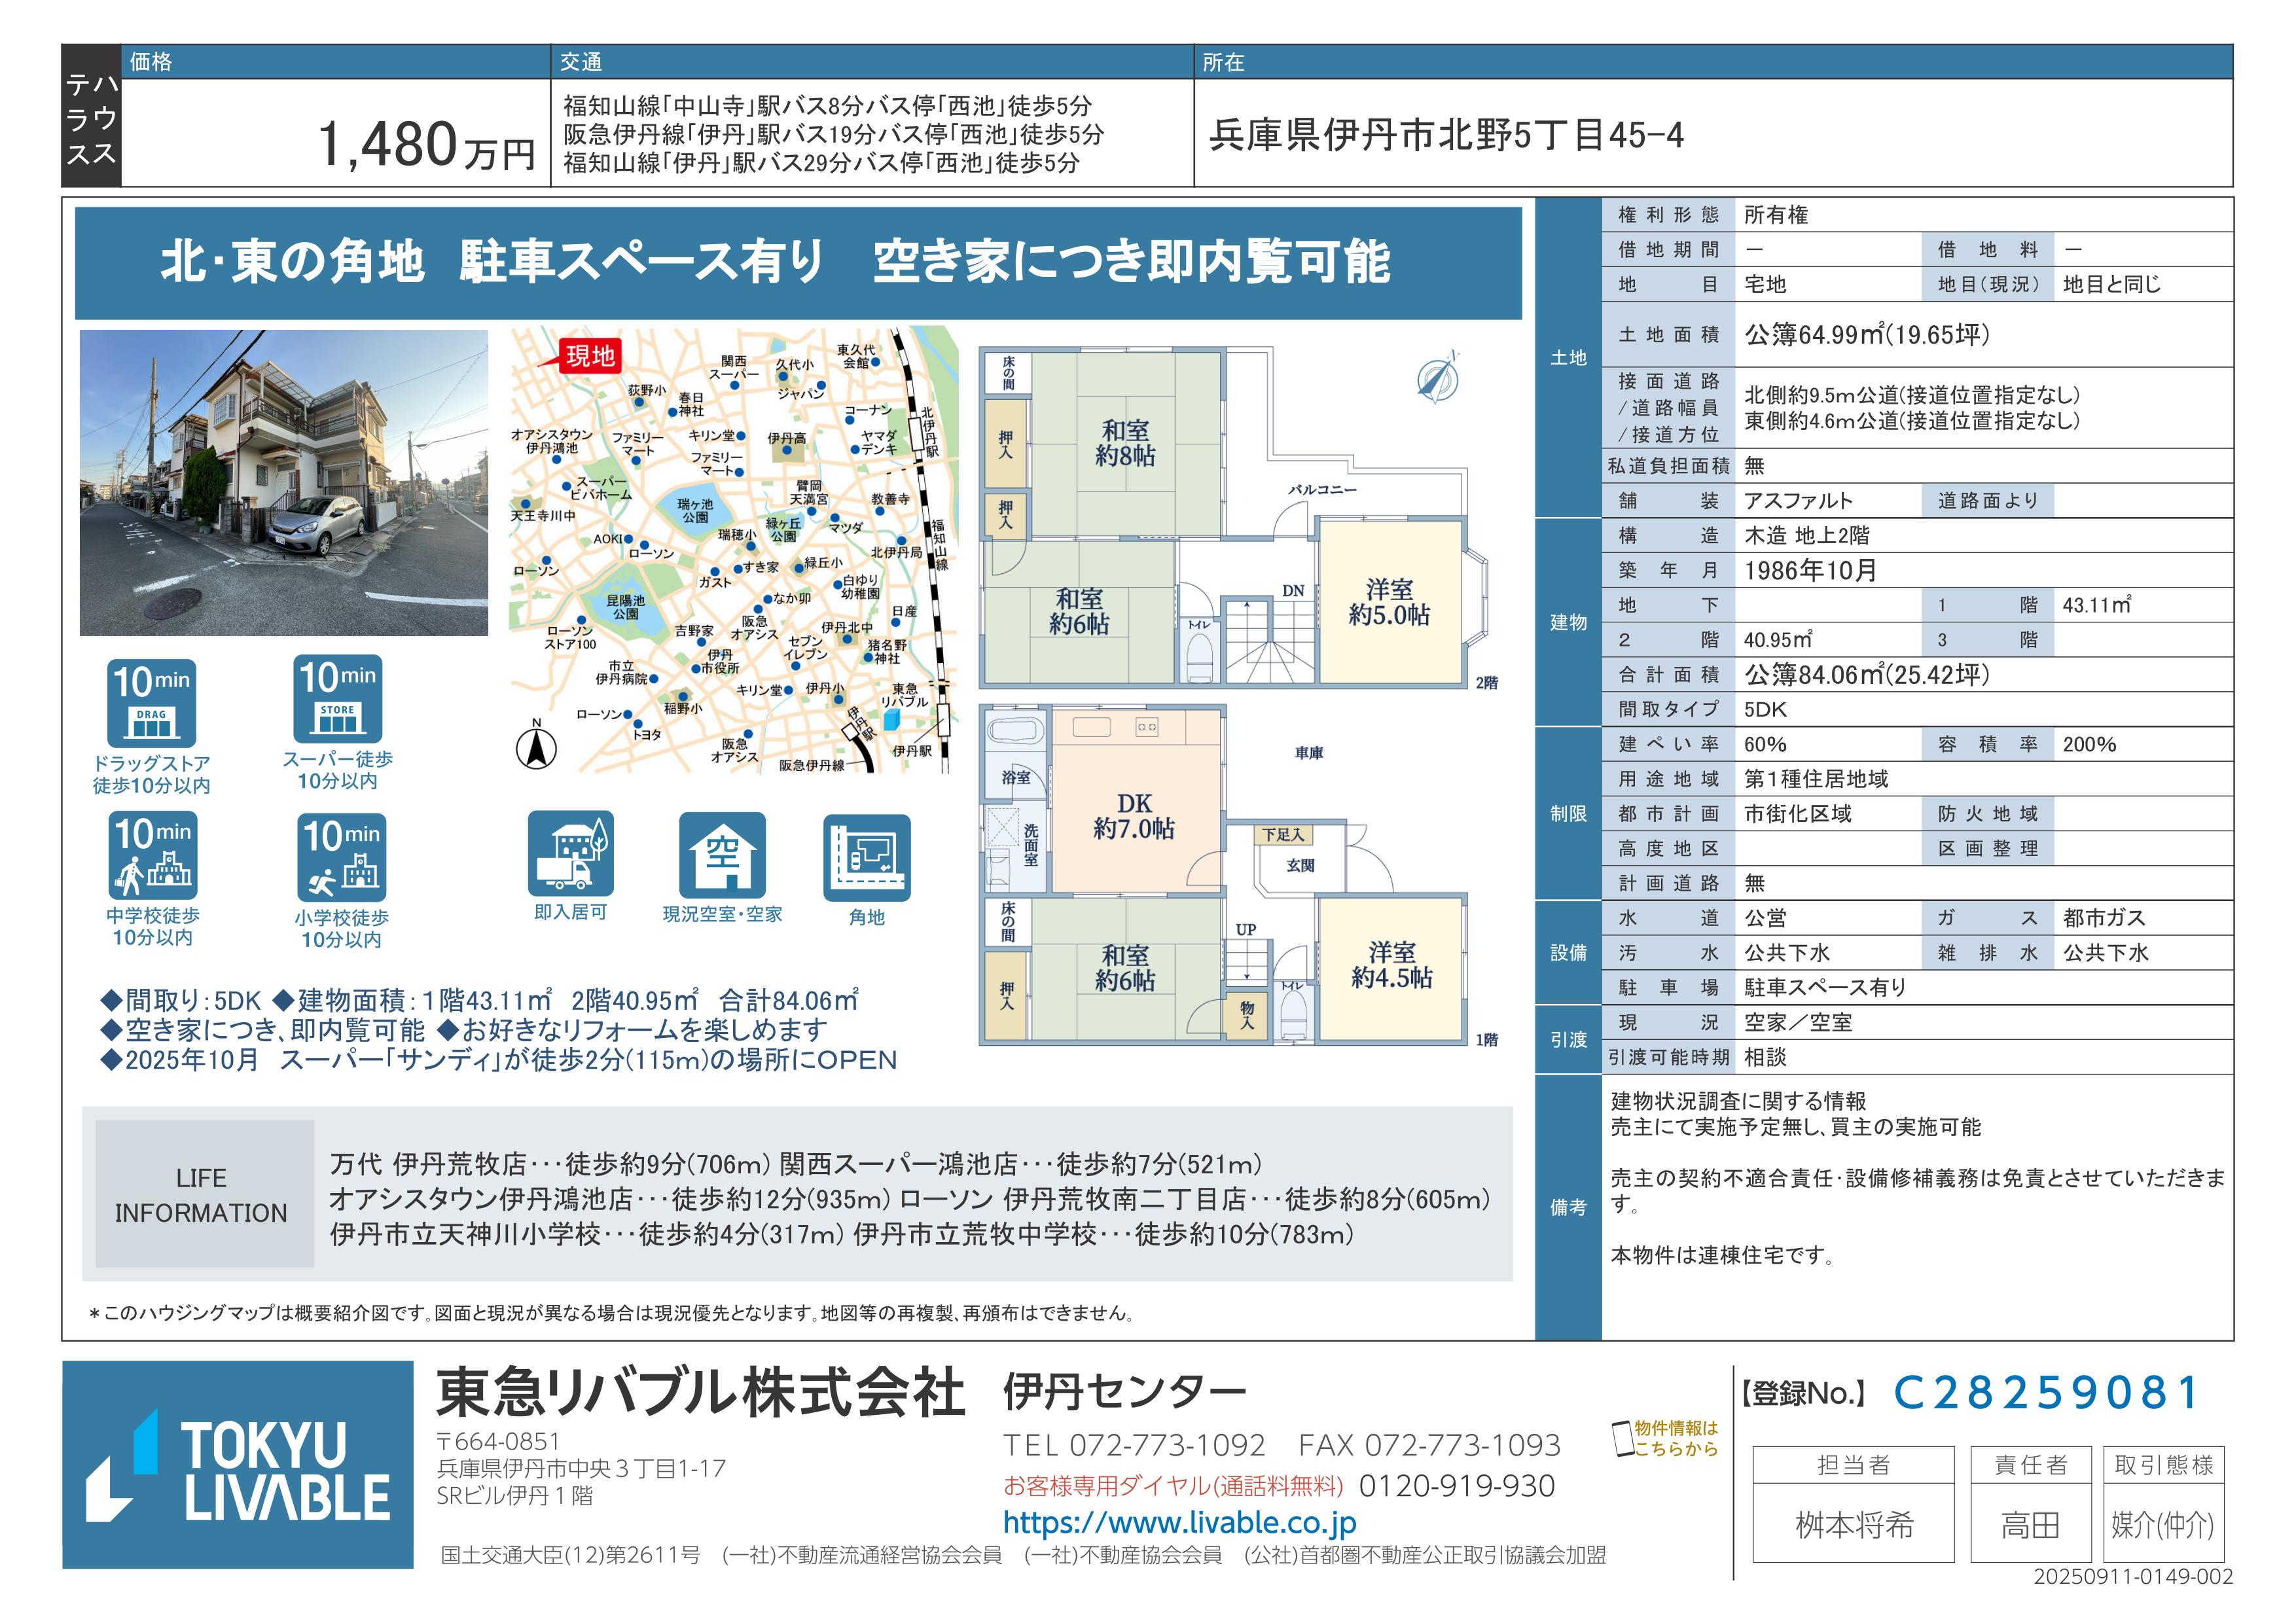This screenshot has width=2296, height=1623.
Task: Click the moving truck 即入居可 icon
Action: point(571,853)
